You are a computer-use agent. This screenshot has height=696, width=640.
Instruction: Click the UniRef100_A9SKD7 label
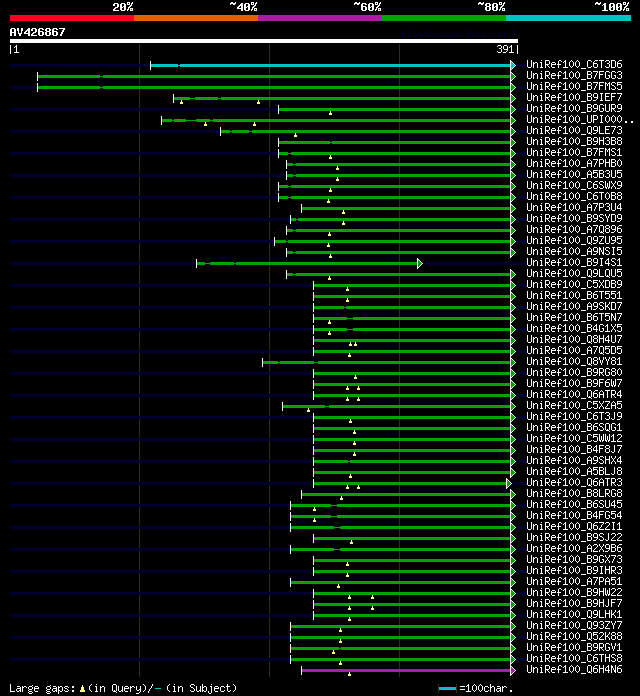(574, 306)
